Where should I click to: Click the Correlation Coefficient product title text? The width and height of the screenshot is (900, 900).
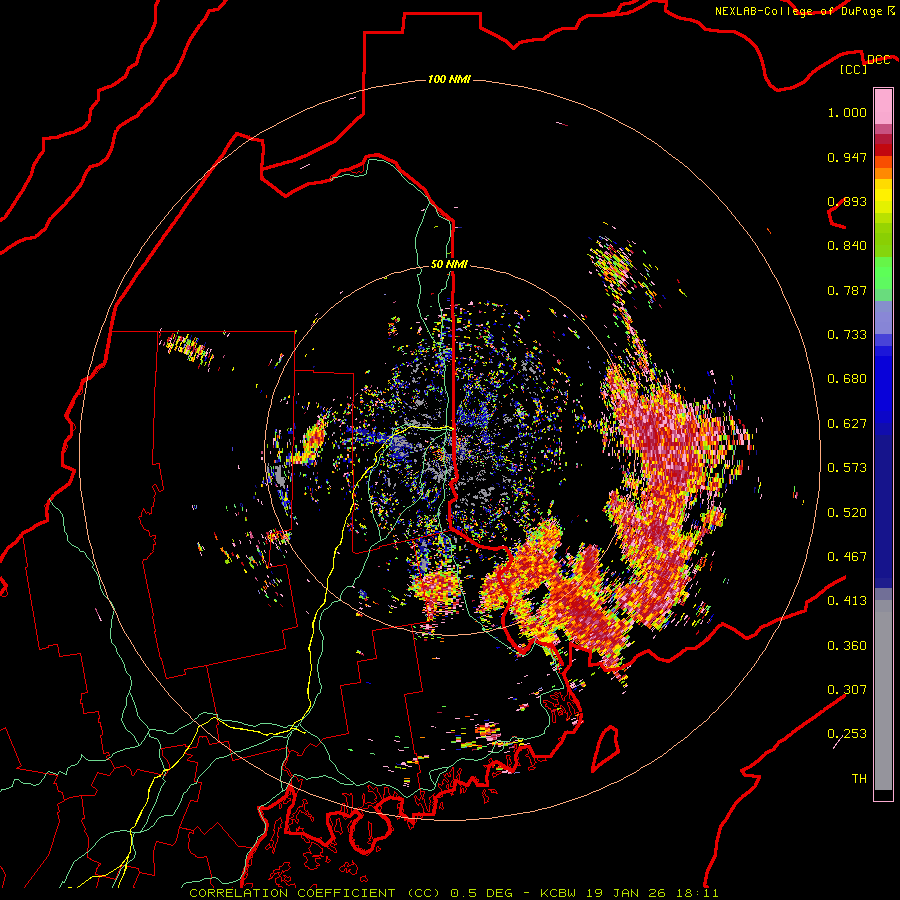315,893
